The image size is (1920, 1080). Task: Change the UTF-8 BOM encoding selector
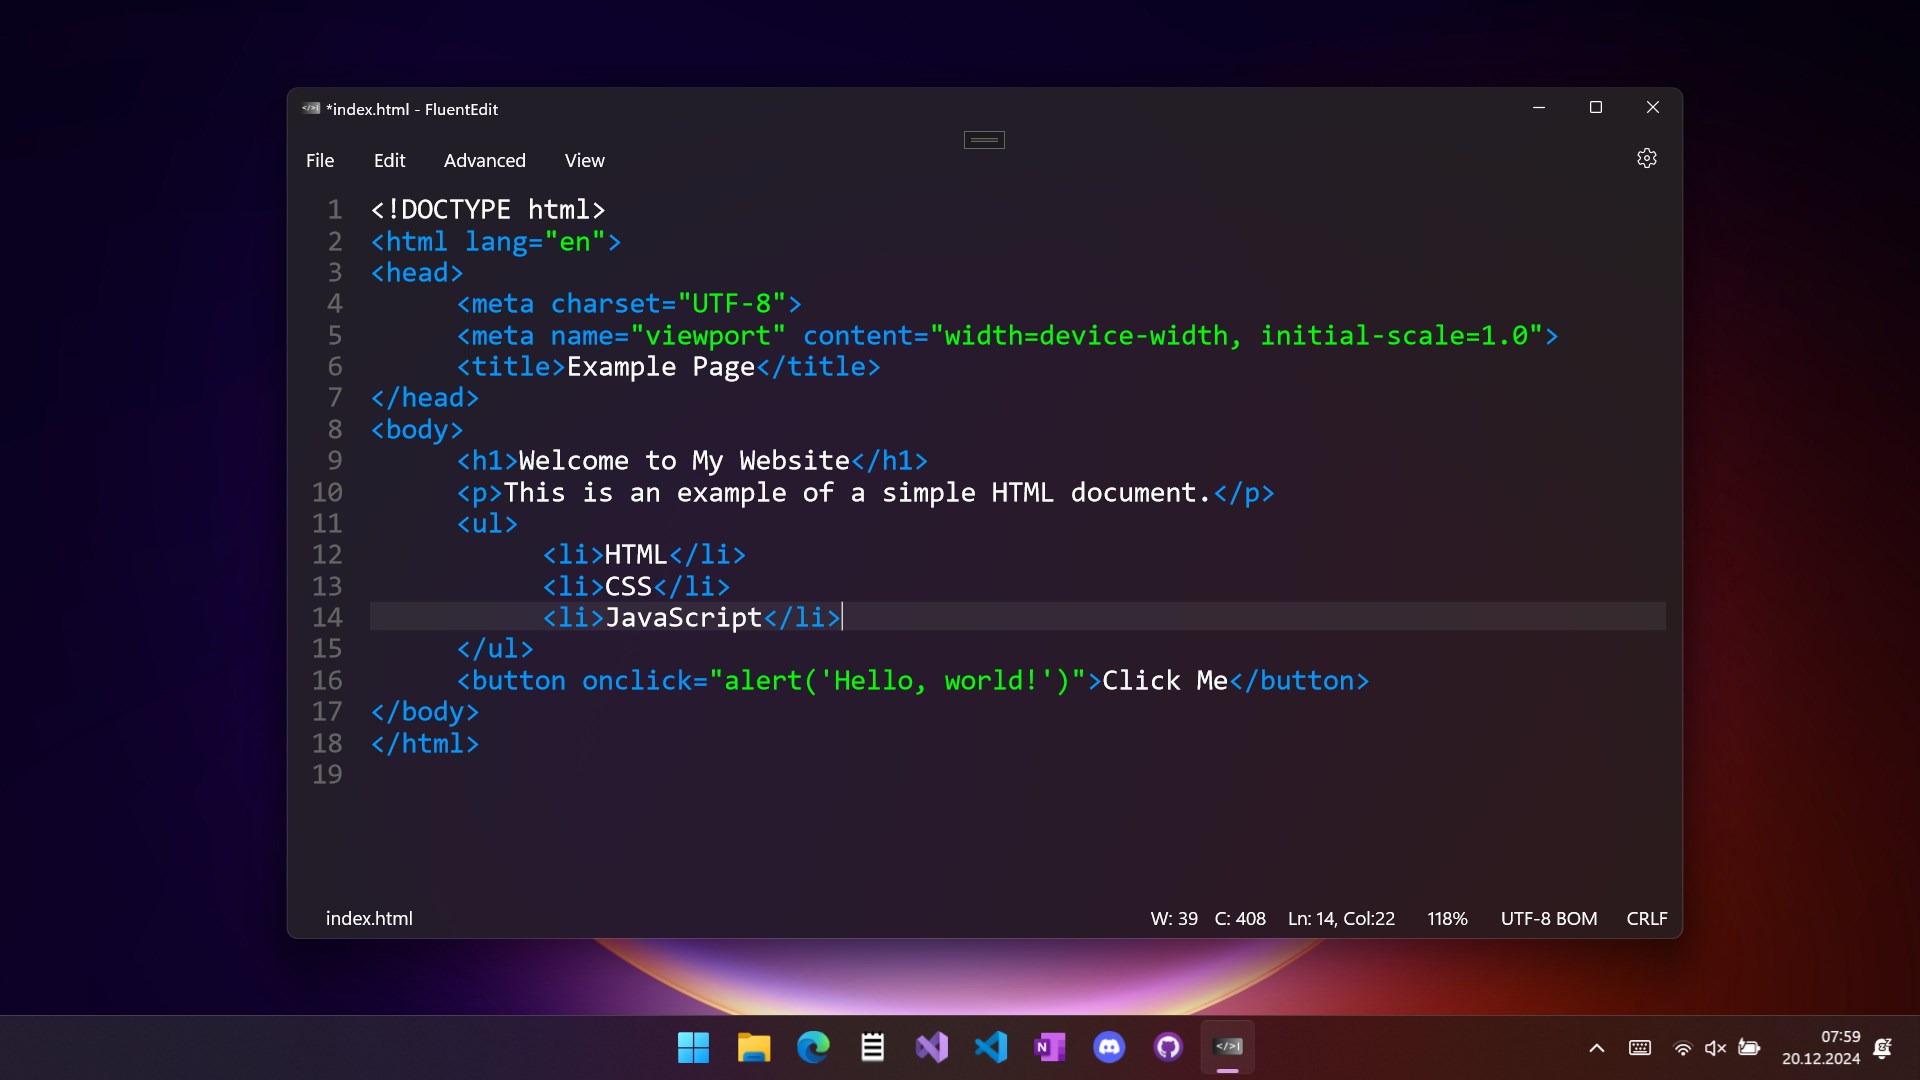point(1548,918)
